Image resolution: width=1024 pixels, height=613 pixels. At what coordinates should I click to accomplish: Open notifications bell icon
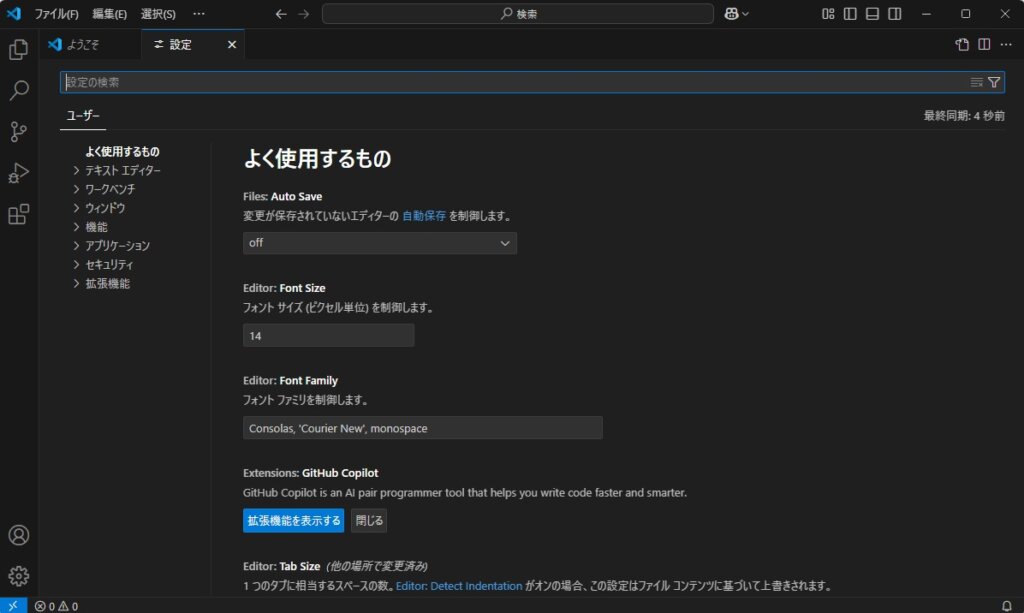click(x=1006, y=606)
